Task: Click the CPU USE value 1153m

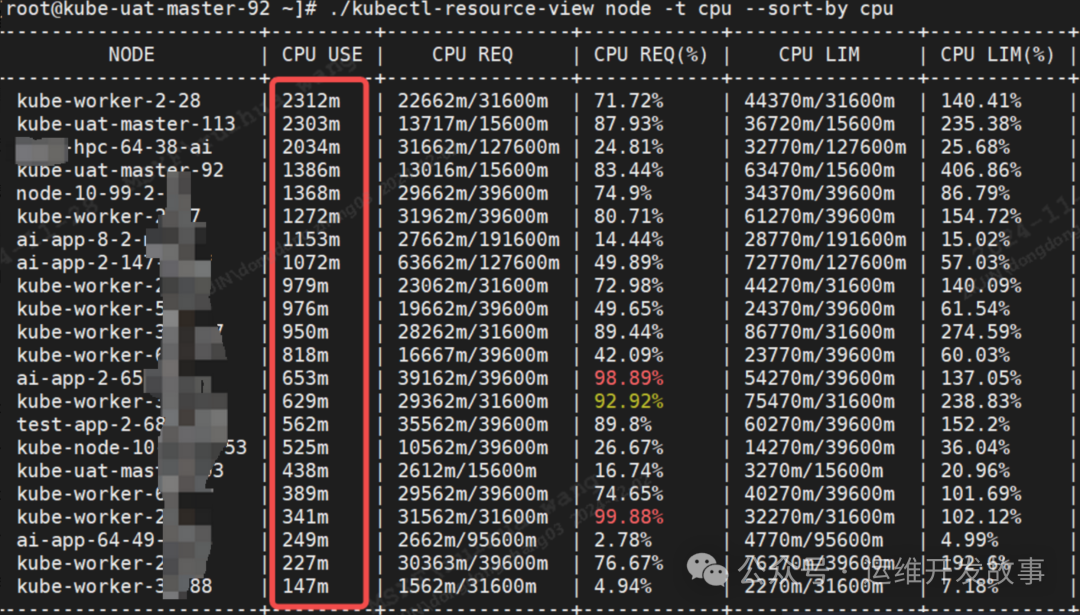Action: coord(311,240)
